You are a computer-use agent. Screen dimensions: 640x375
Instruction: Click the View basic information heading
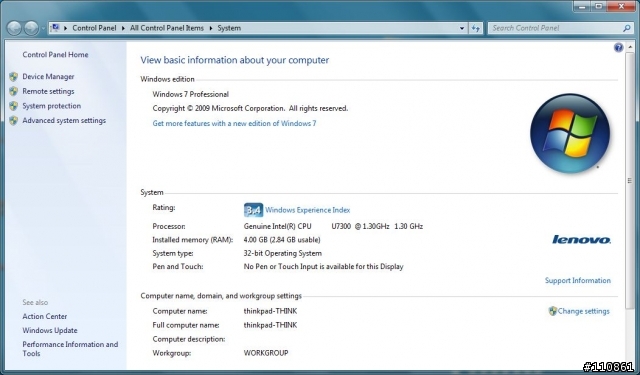point(235,60)
